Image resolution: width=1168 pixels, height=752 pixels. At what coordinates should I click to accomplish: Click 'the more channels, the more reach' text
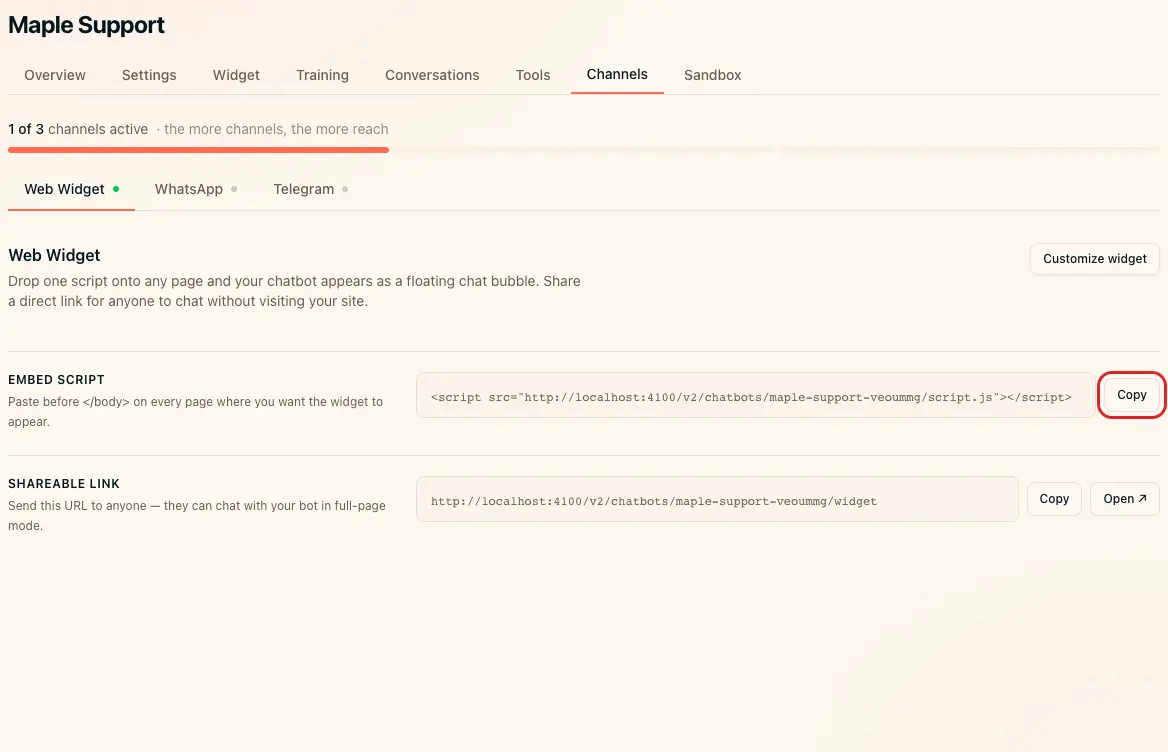point(276,129)
